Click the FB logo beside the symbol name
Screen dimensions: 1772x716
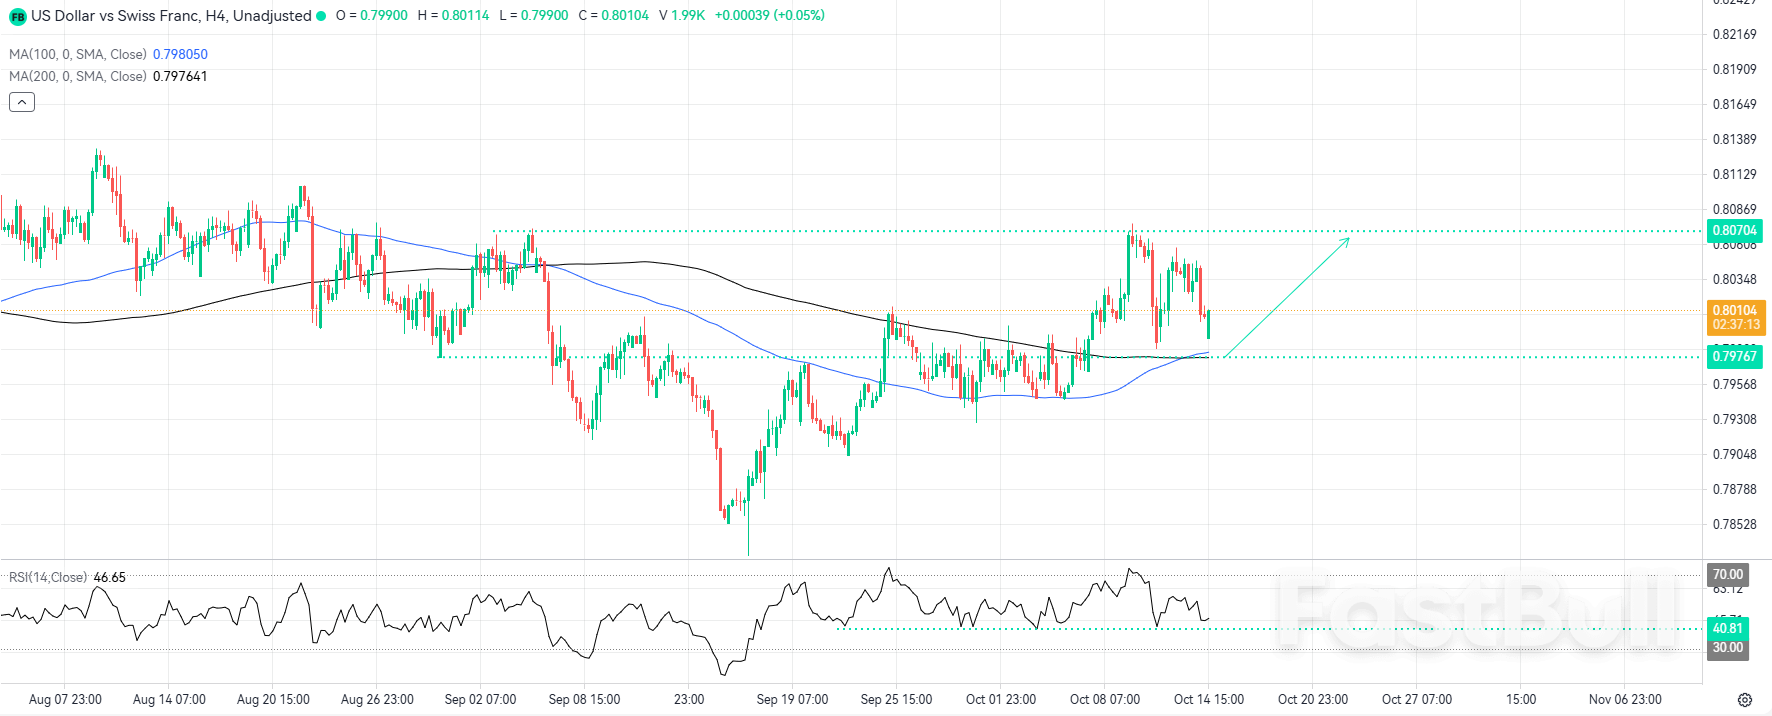tap(17, 16)
